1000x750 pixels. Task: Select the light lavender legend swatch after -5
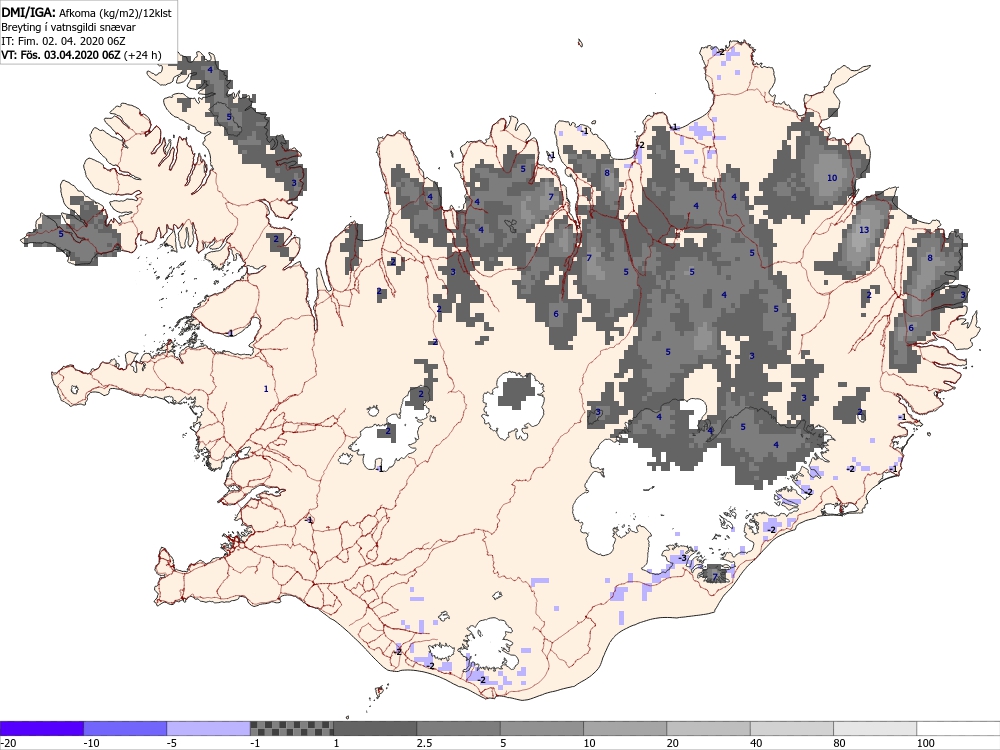pyautogui.click(x=209, y=728)
